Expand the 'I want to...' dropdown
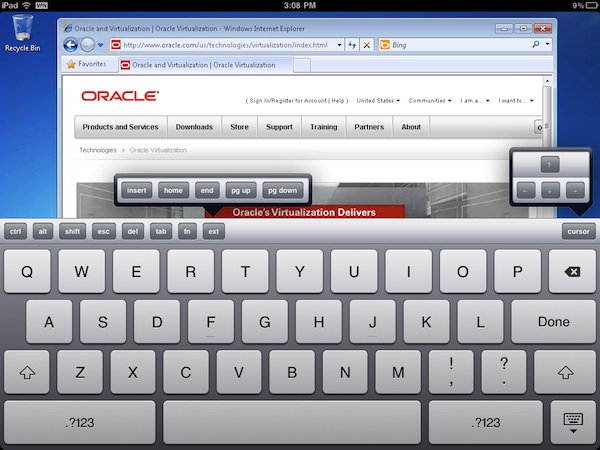600x450 pixels. tap(515, 101)
